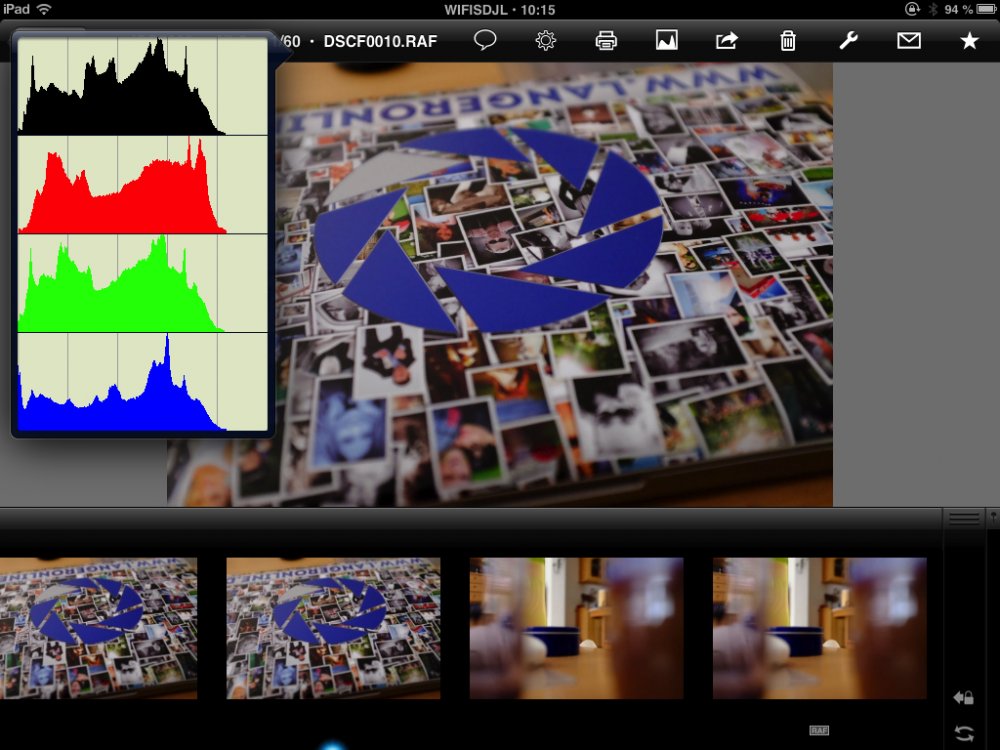This screenshot has height=750, width=1000.
Task: Tap the blue channel histogram
Action: [143, 383]
